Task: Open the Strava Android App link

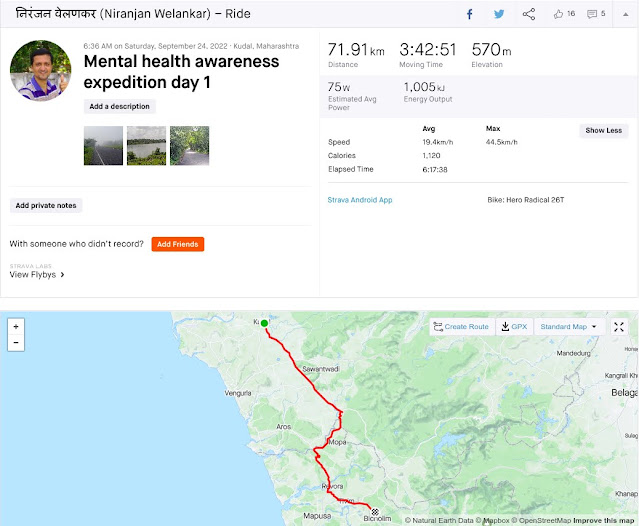Action: point(360,200)
